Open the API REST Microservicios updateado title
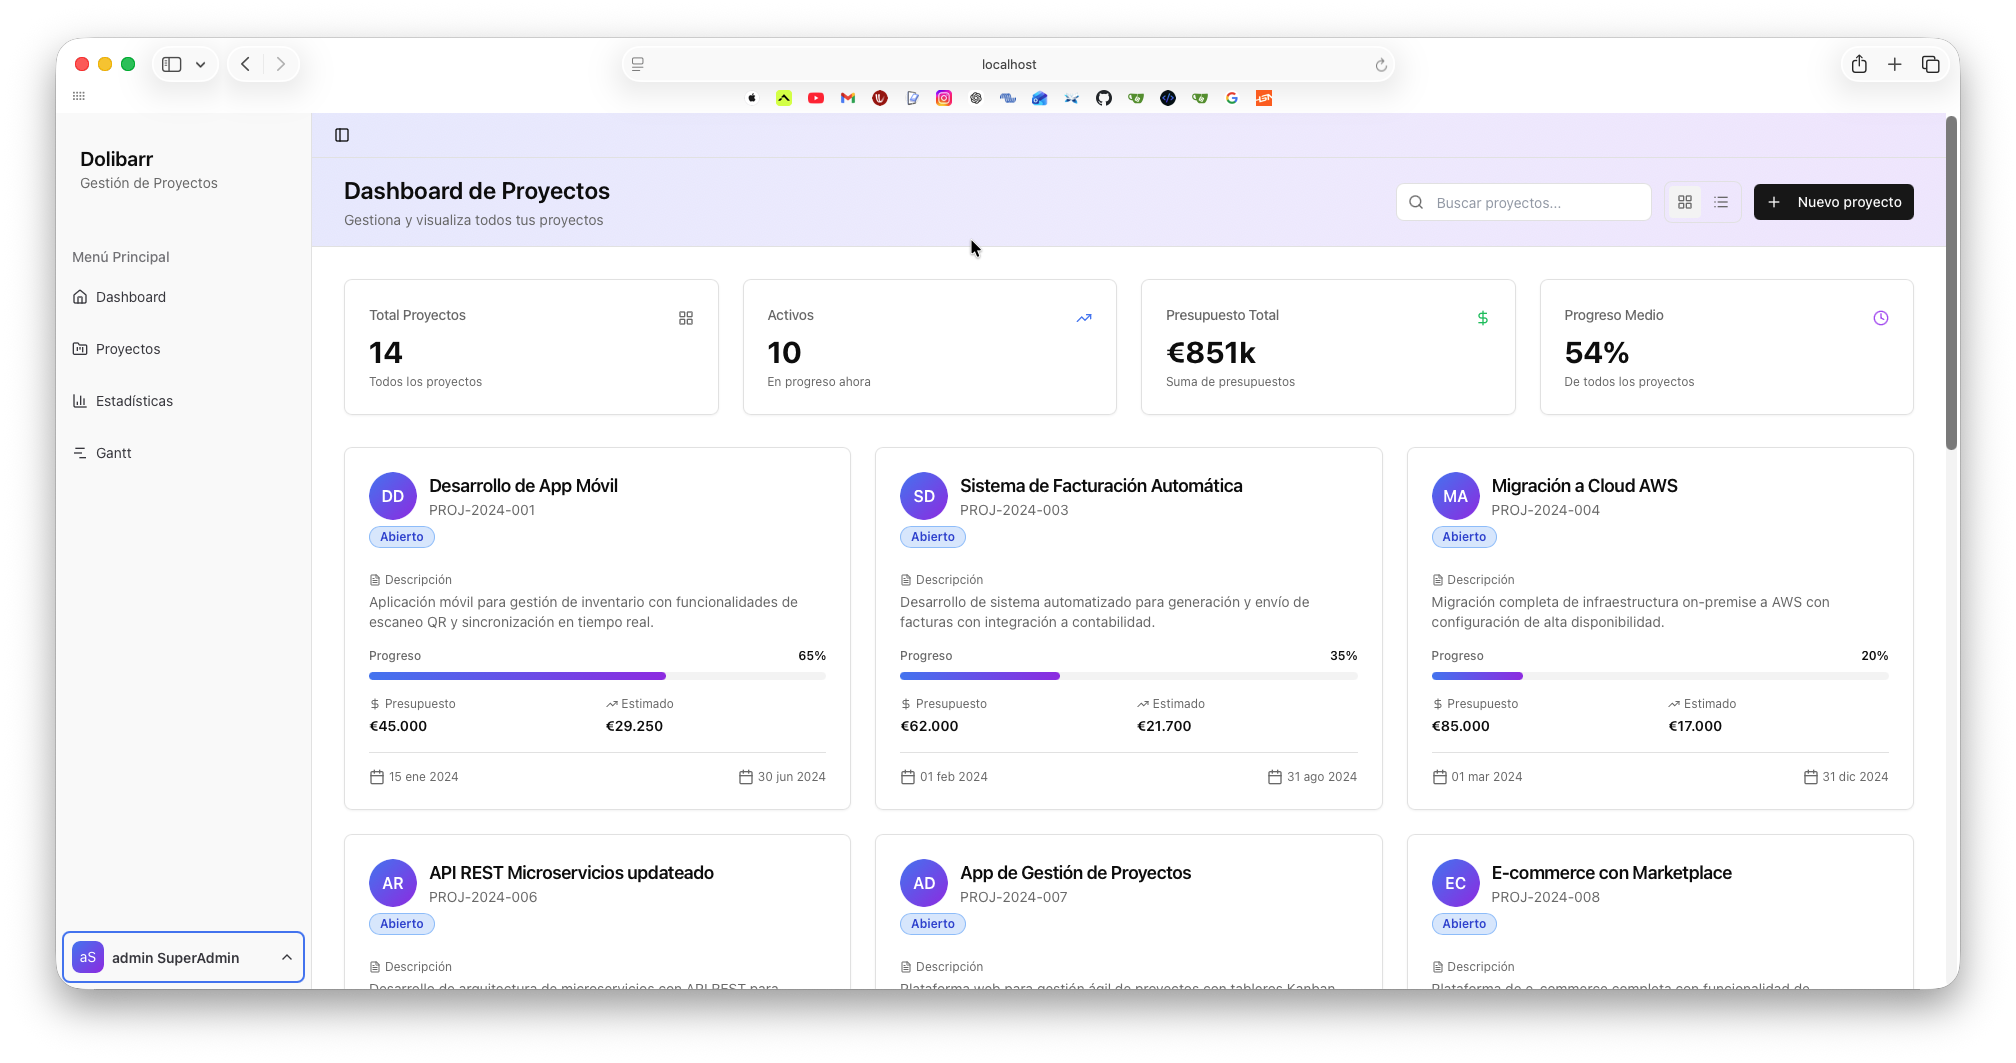Image resolution: width=2016 pixels, height=1063 pixels. tap(571, 873)
